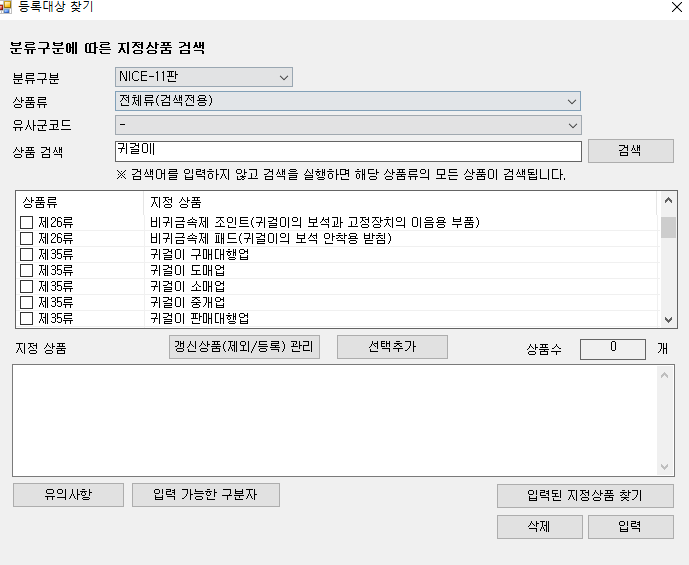Click the 입력된 지정상품 찾기 button

pos(585,496)
